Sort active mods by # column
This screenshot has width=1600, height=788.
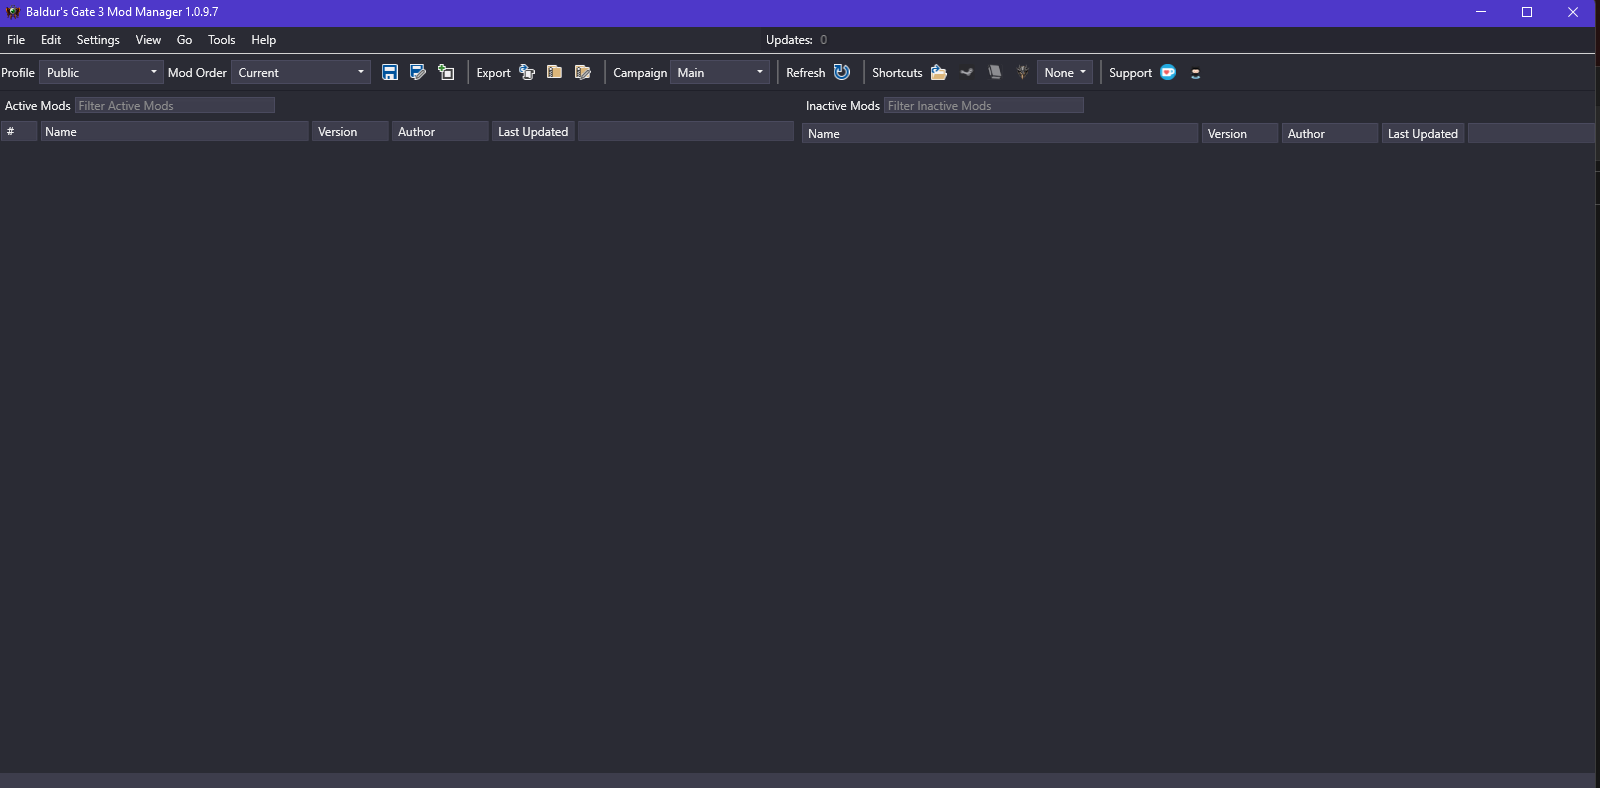click(19, 131)
